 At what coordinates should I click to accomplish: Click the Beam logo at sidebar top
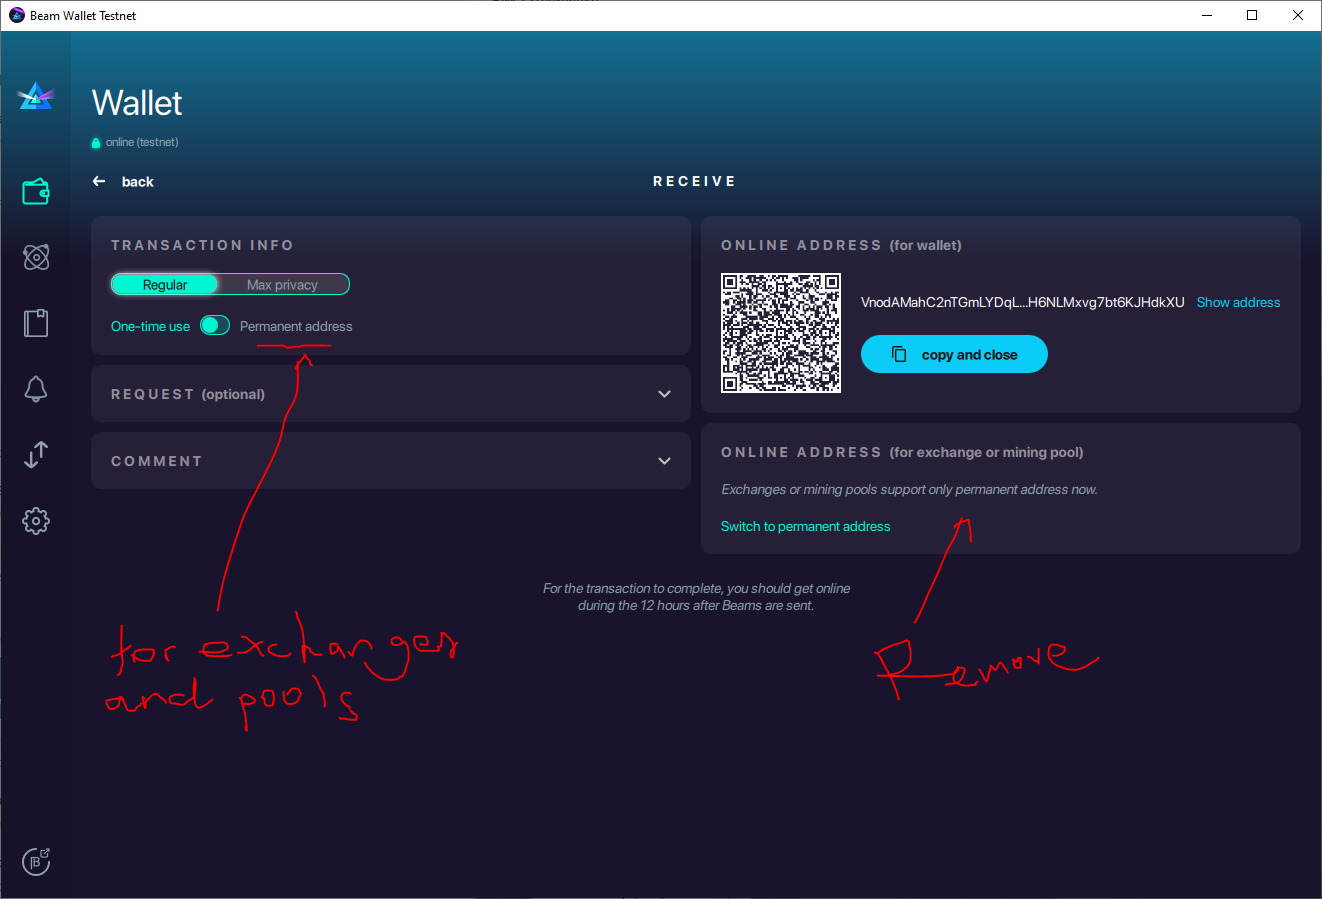coord(35,96)
